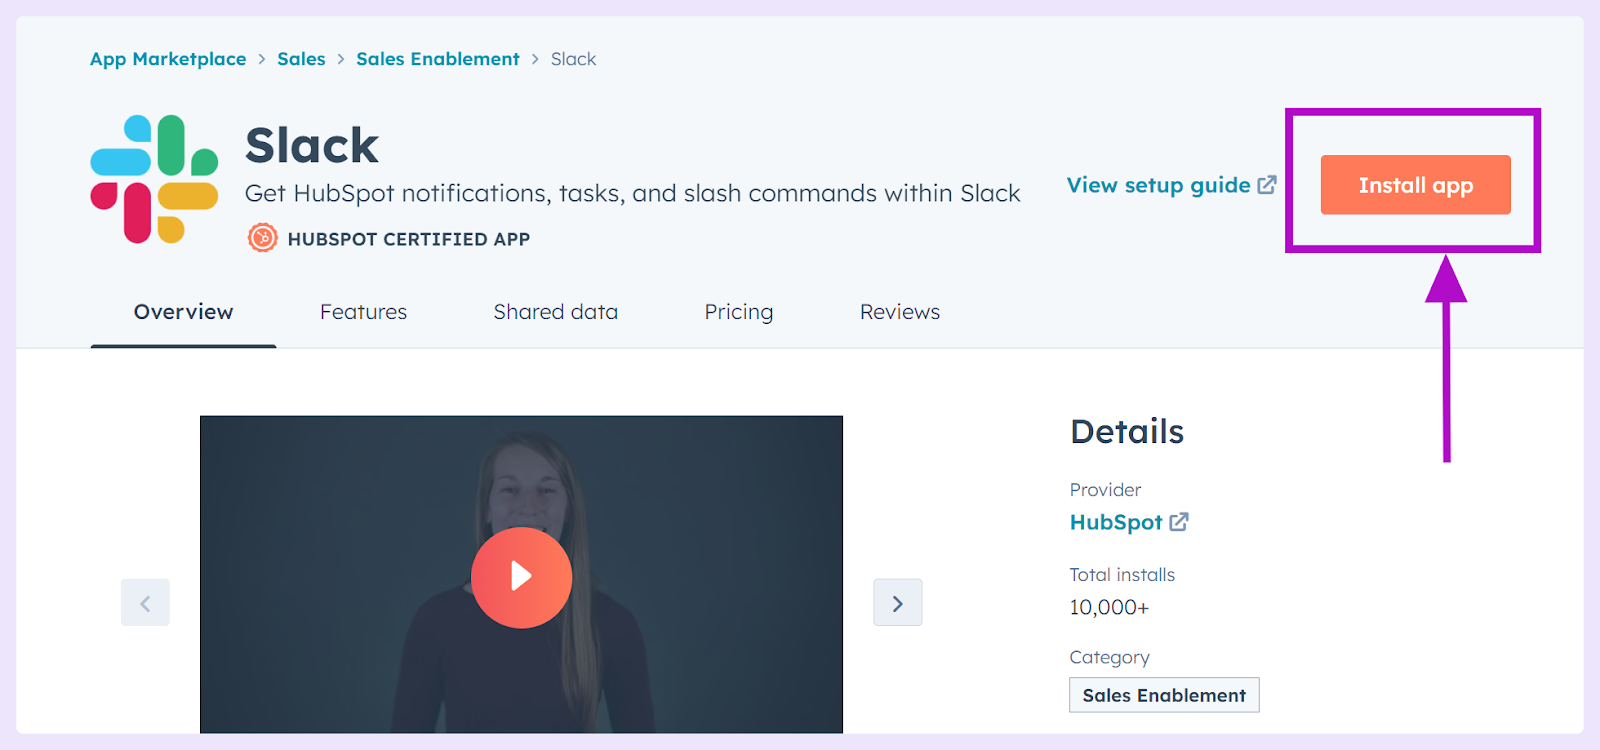Viewport: 1600px width, 750px height.
Task: Open the Reviews tab
Action: tap(900, 312)
